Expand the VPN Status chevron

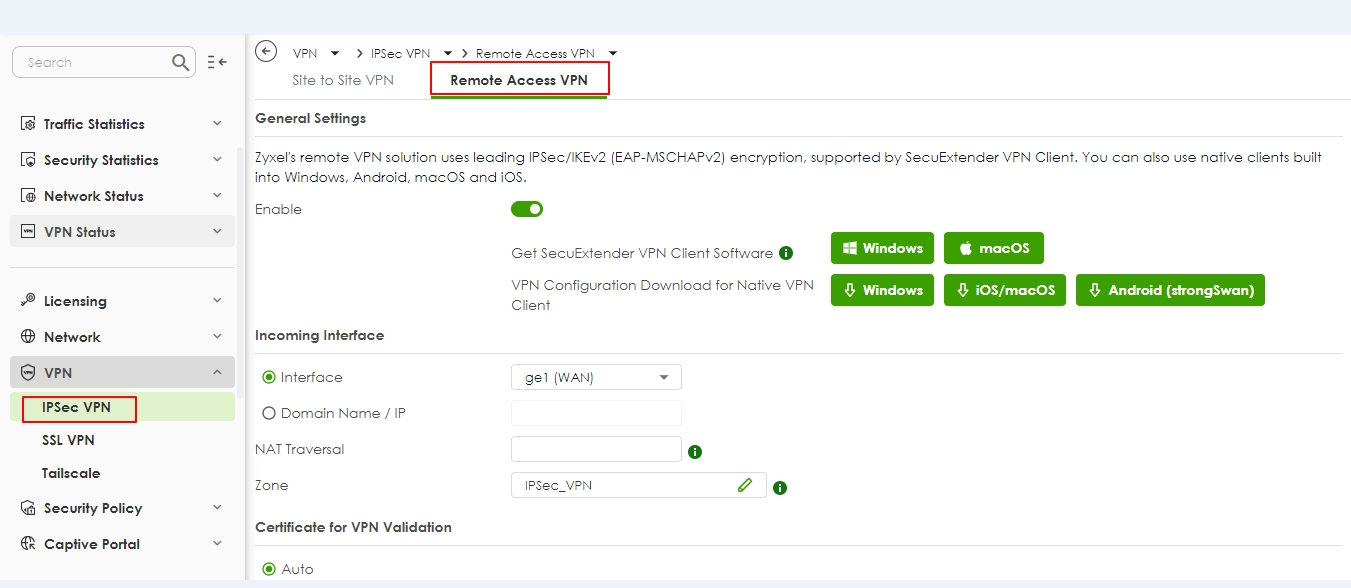pos(217,232)
